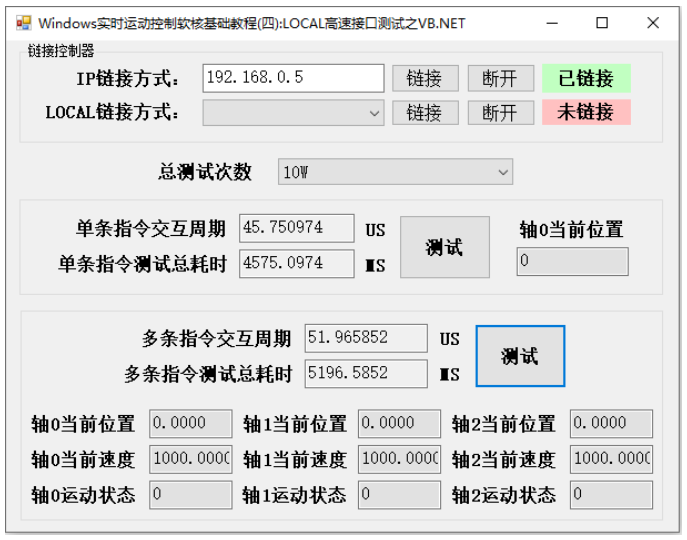The width and height of the screenshot is (687, 540).
Task: Click the 单条指令交互周期 label
Action: click(151, 229)
